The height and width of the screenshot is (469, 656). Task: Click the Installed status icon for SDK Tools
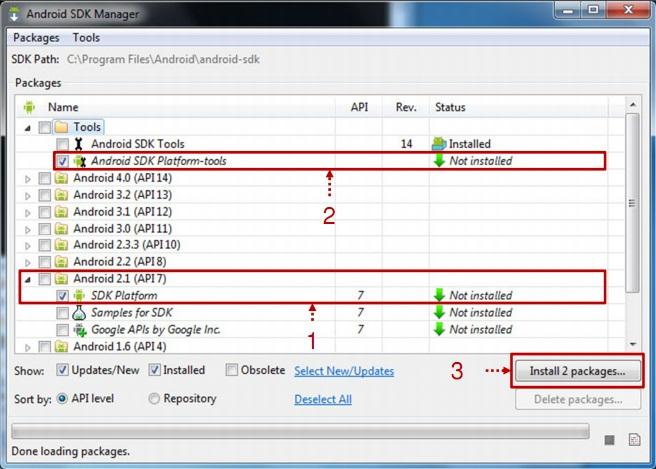click(439, 144)
